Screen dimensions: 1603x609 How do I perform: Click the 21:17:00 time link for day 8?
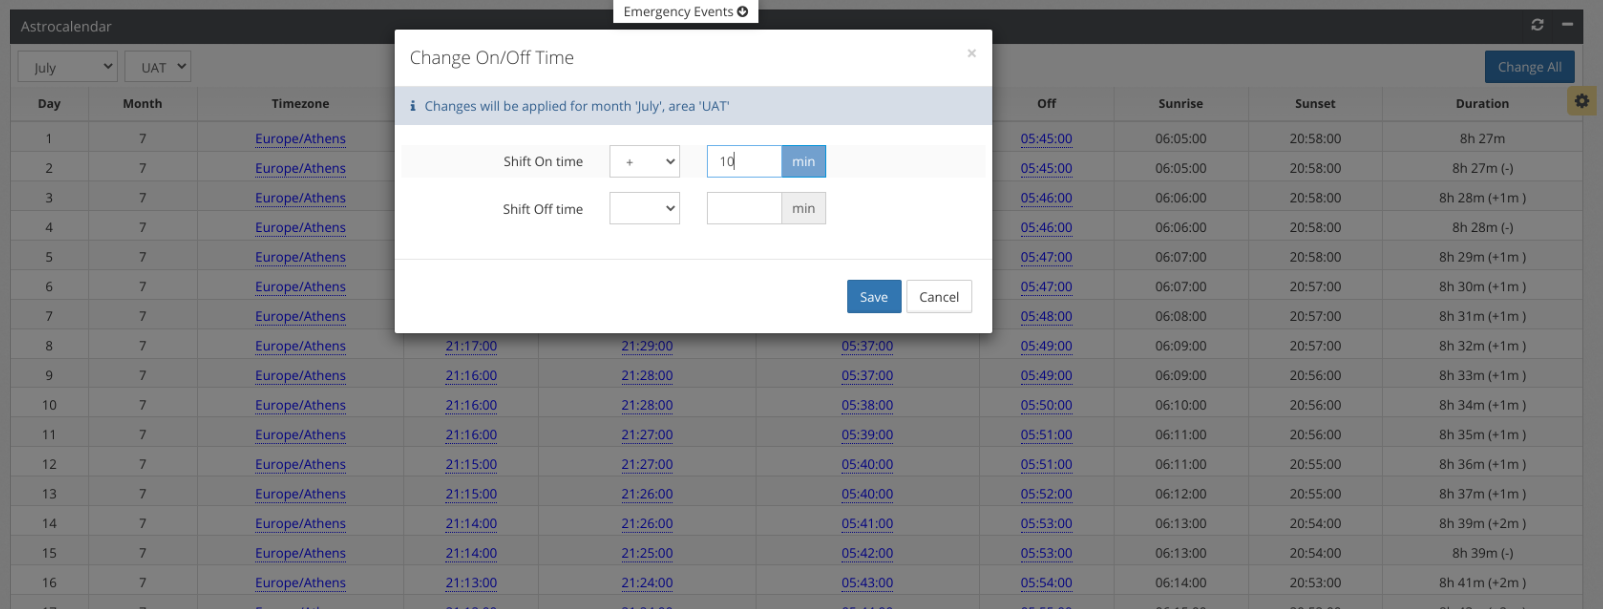[x=471, y=346]
